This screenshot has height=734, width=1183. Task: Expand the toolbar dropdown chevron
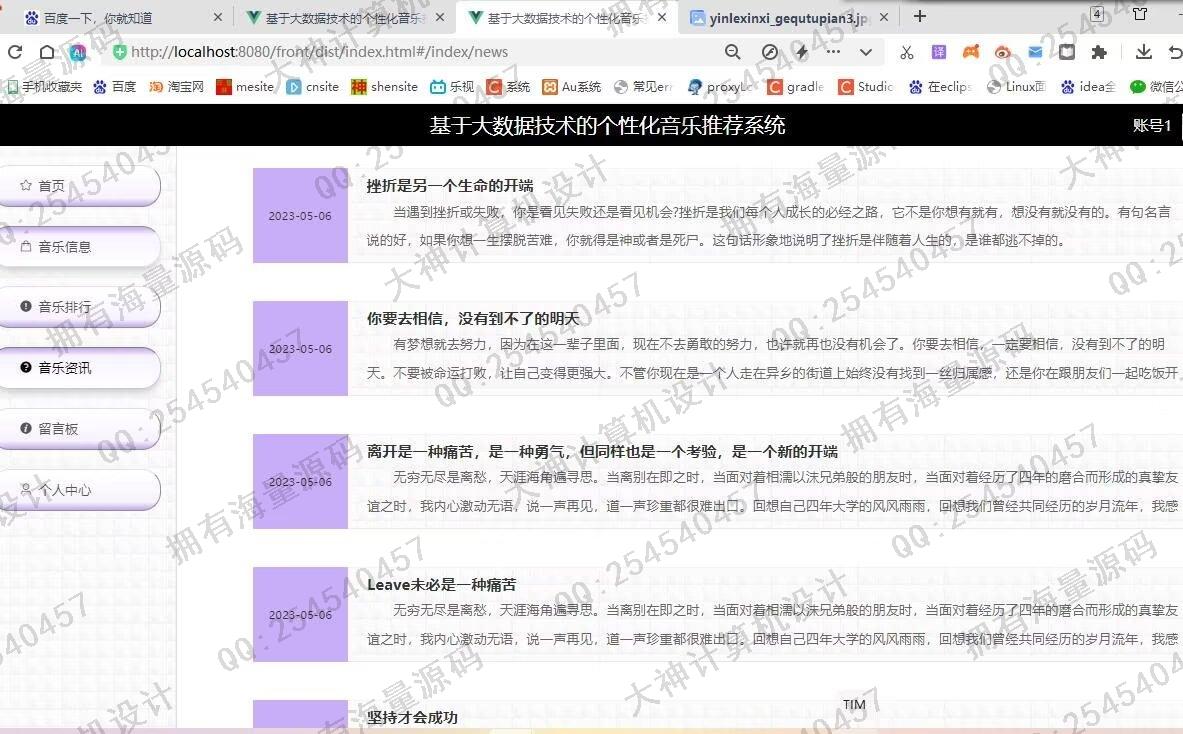(x=865, y=52)
